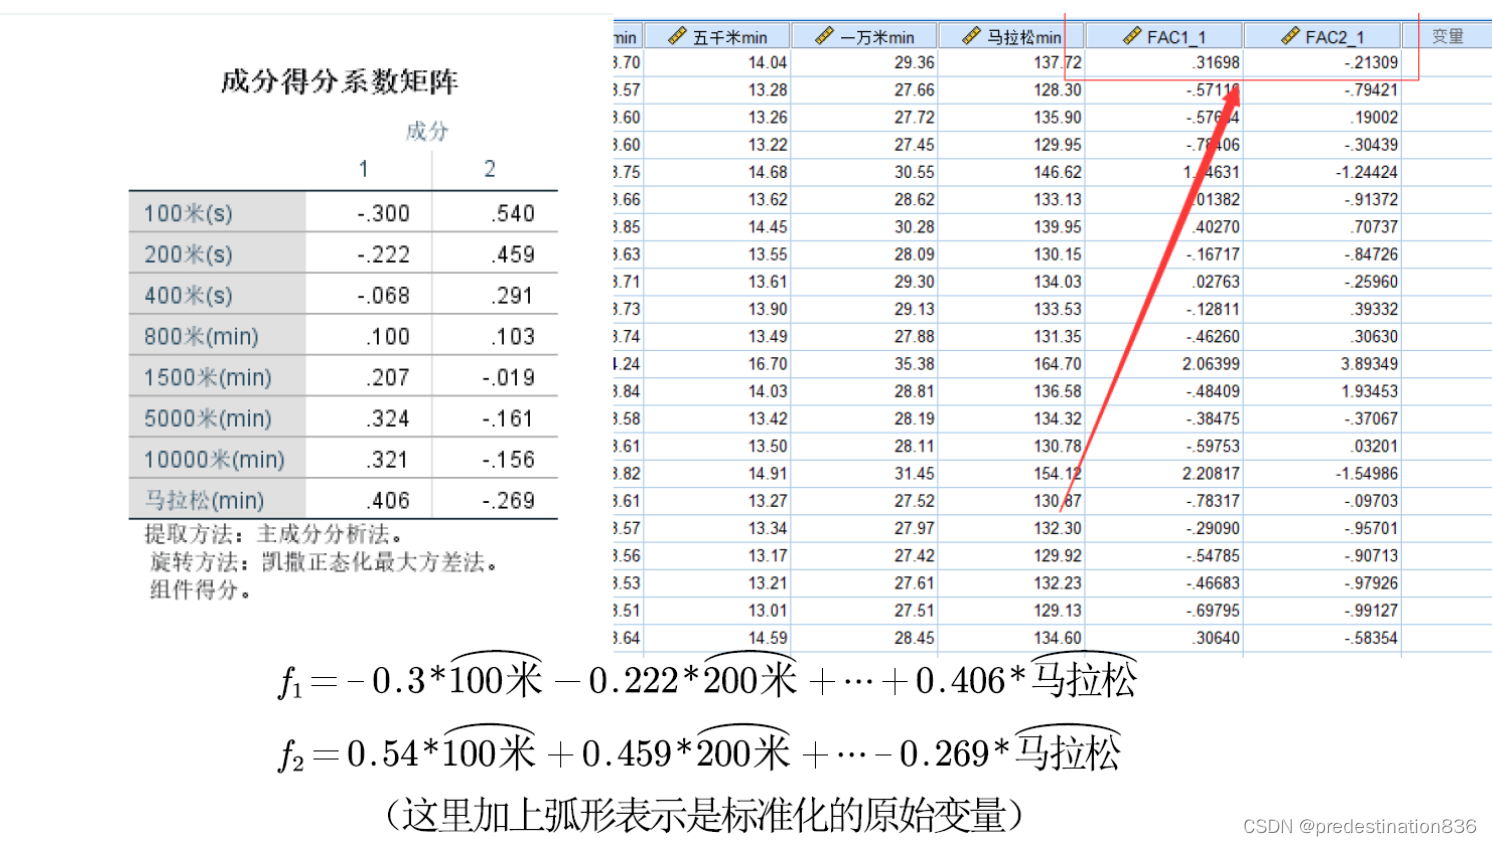Click the 旋转方法 footnote line
Screen dimensions: 1492x846
324,562
